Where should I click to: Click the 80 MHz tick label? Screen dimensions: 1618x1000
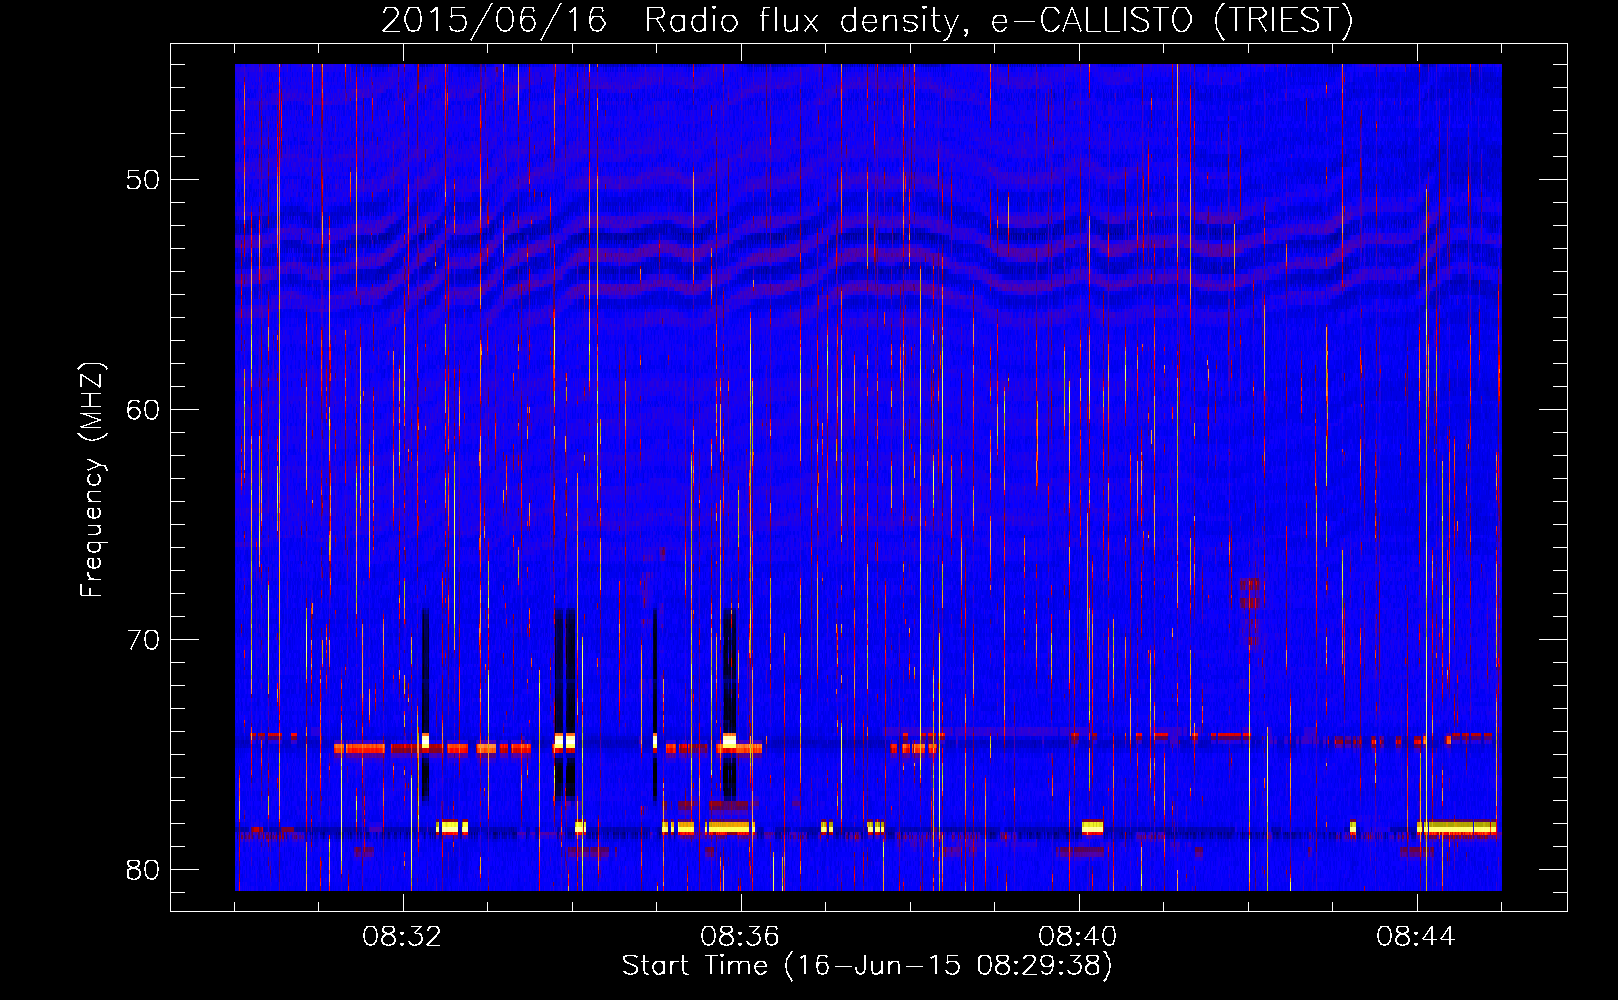pos(144,870)
